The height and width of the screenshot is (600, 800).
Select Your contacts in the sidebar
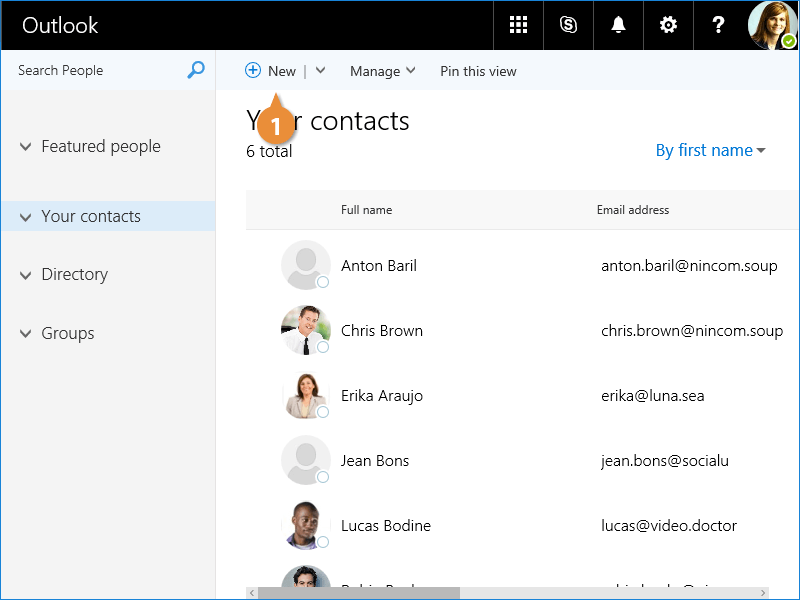[x=91, y=216]
